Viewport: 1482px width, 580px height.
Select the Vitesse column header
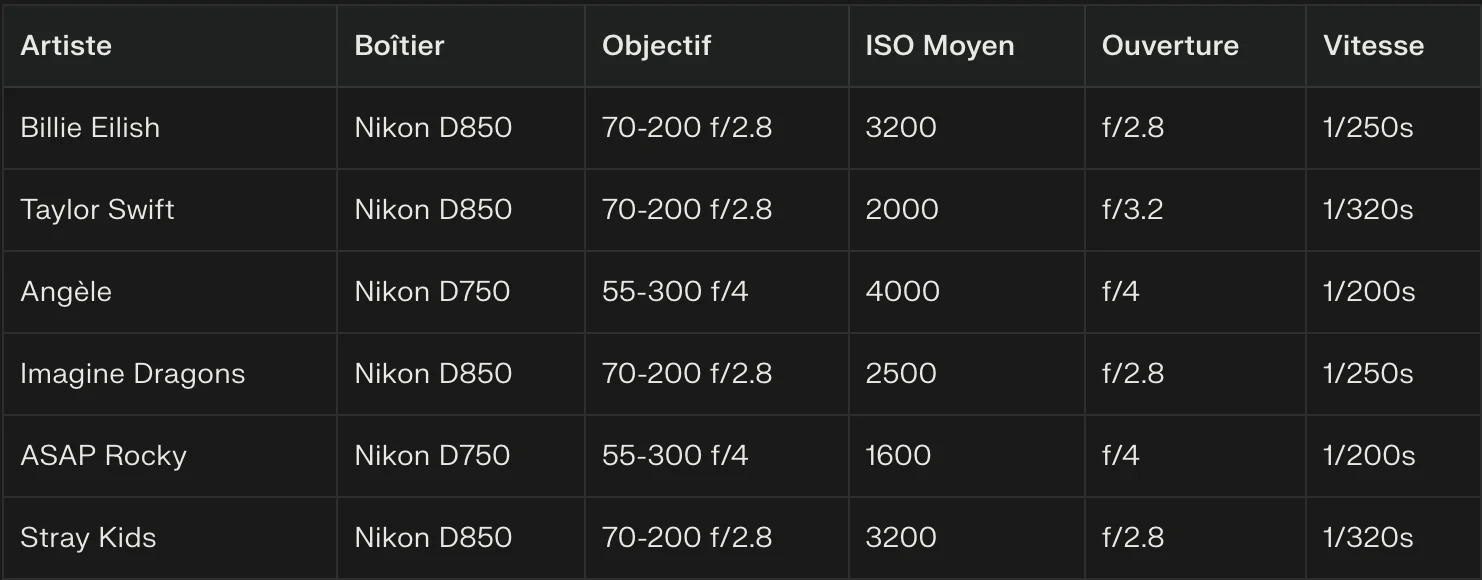tap(1373, 46)
